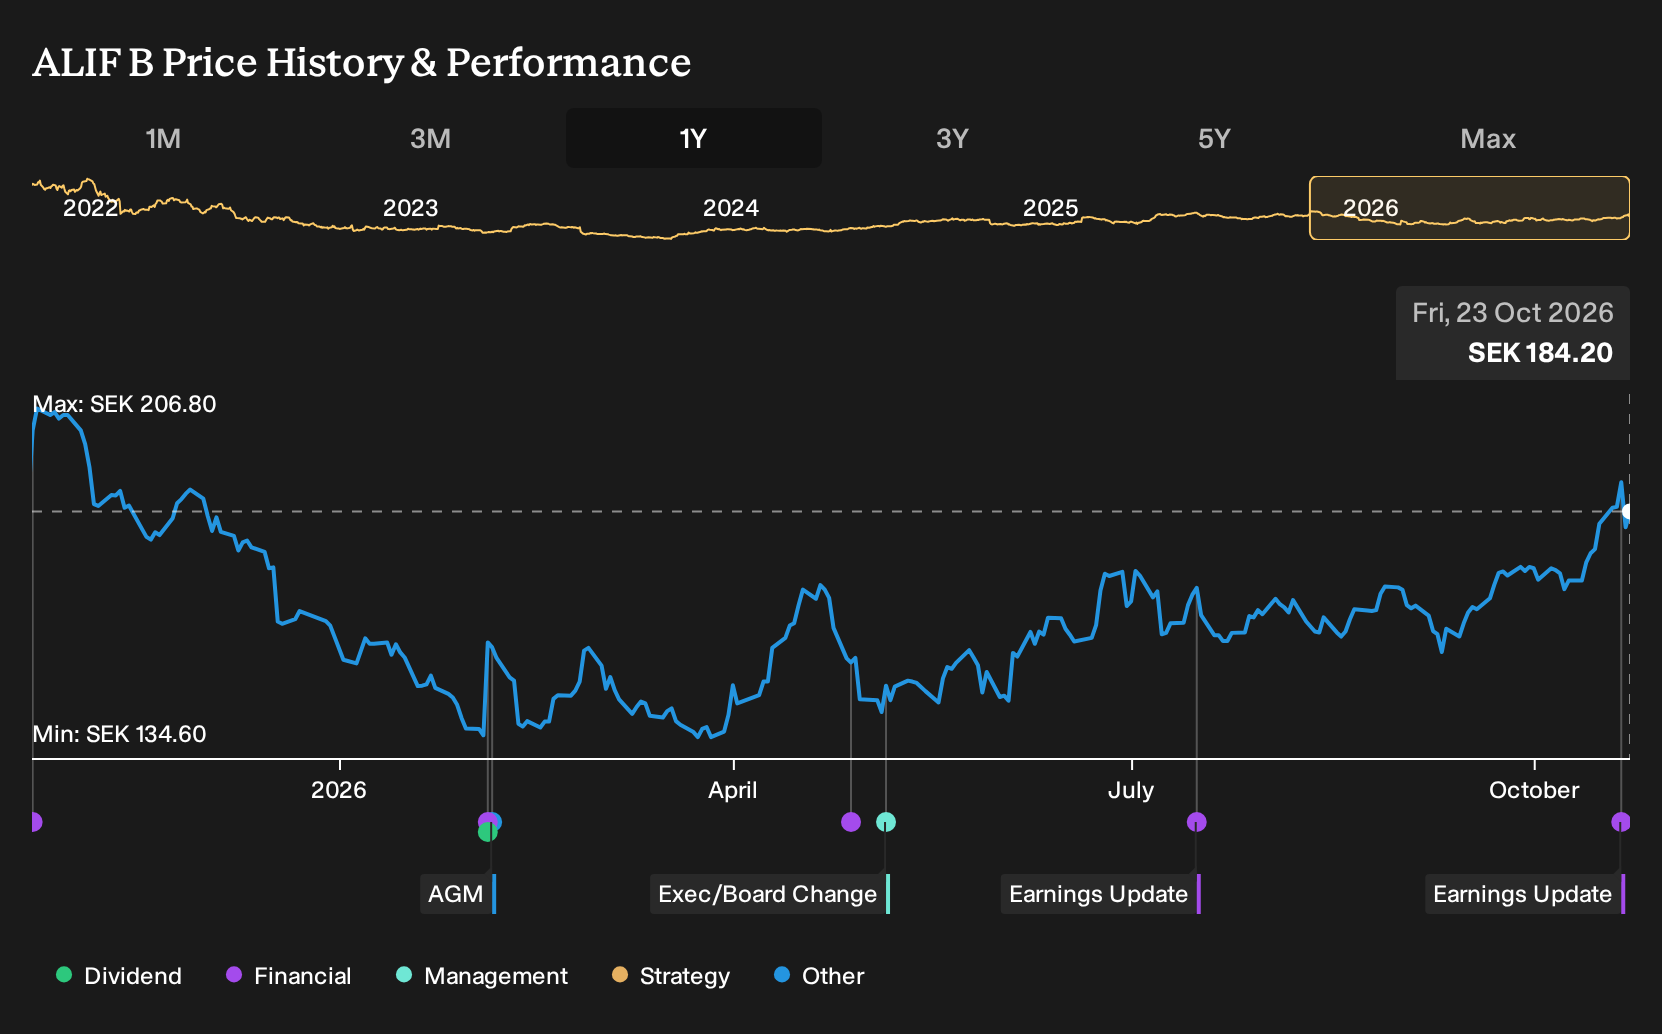Jump to the 2023 label in mini chart
The width and height of the screenshot is (1662, 1034).
pyautogui.click(x=410, y=208)
